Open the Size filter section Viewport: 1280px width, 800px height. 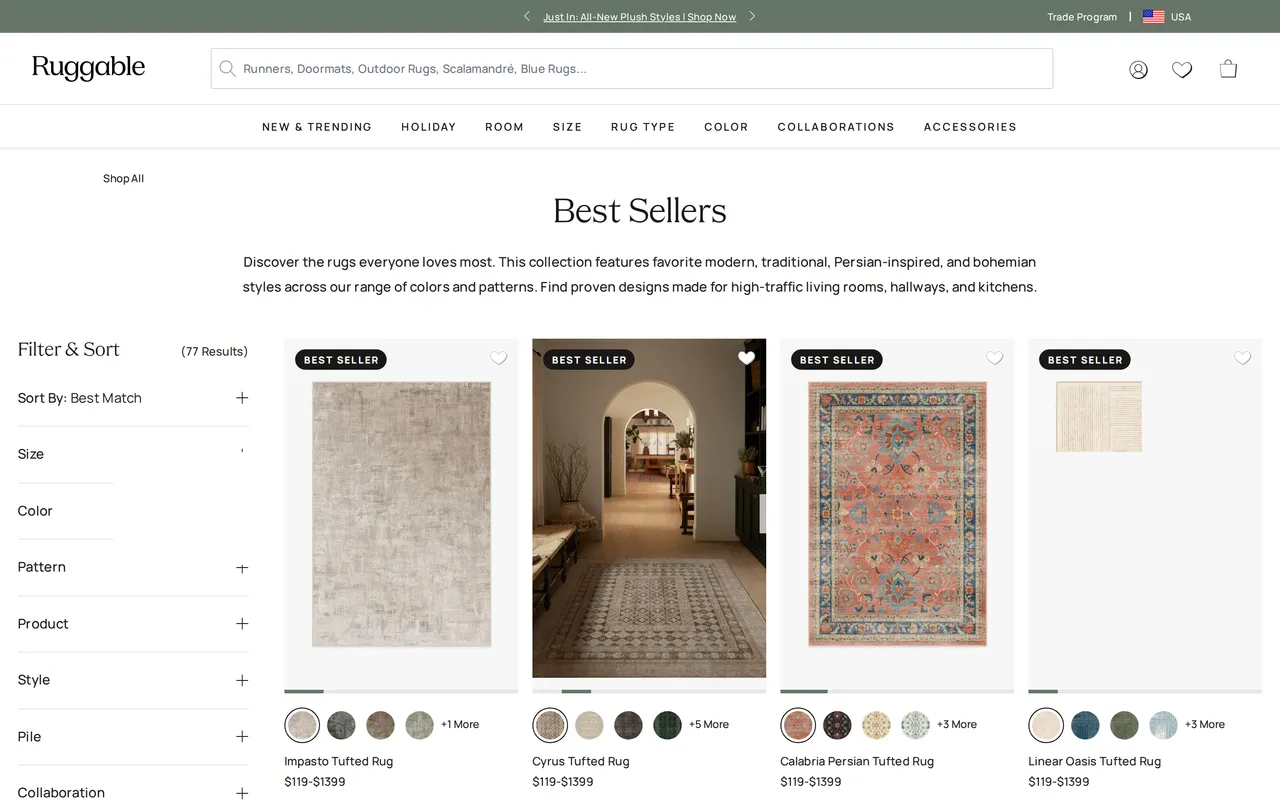click(x=133, y=454)
